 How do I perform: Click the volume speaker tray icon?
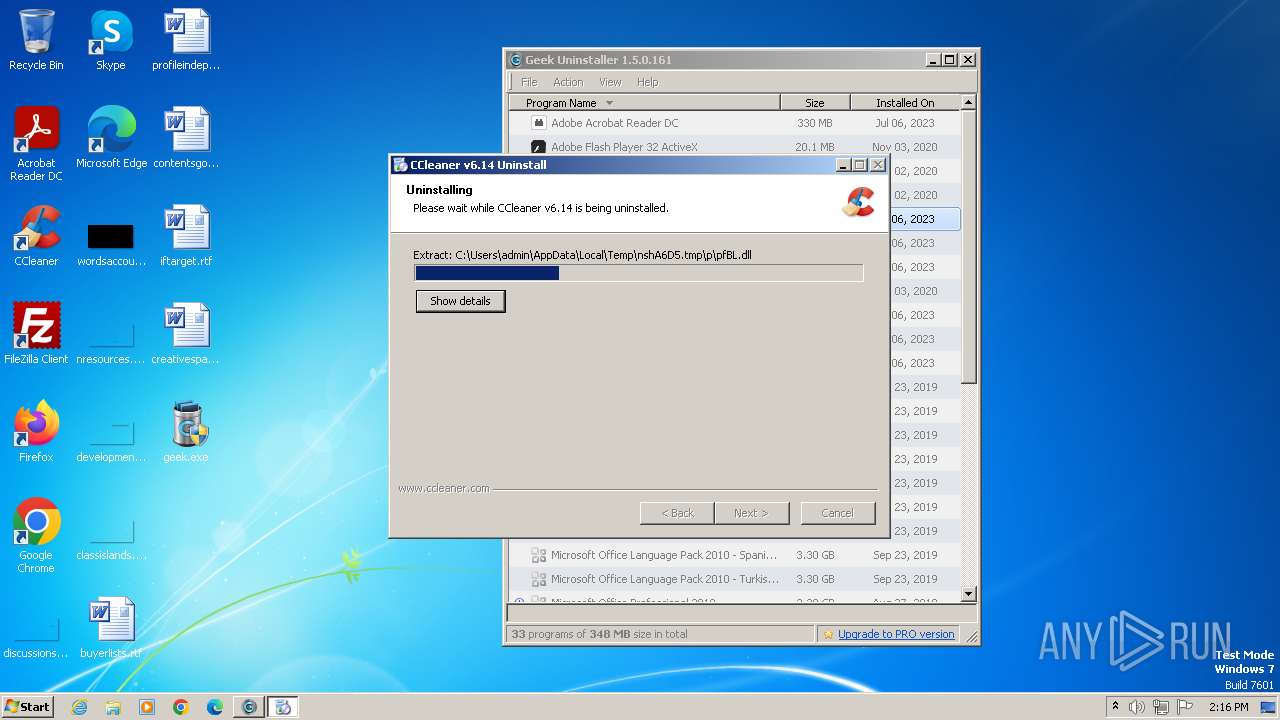(x=1137, y=707)
